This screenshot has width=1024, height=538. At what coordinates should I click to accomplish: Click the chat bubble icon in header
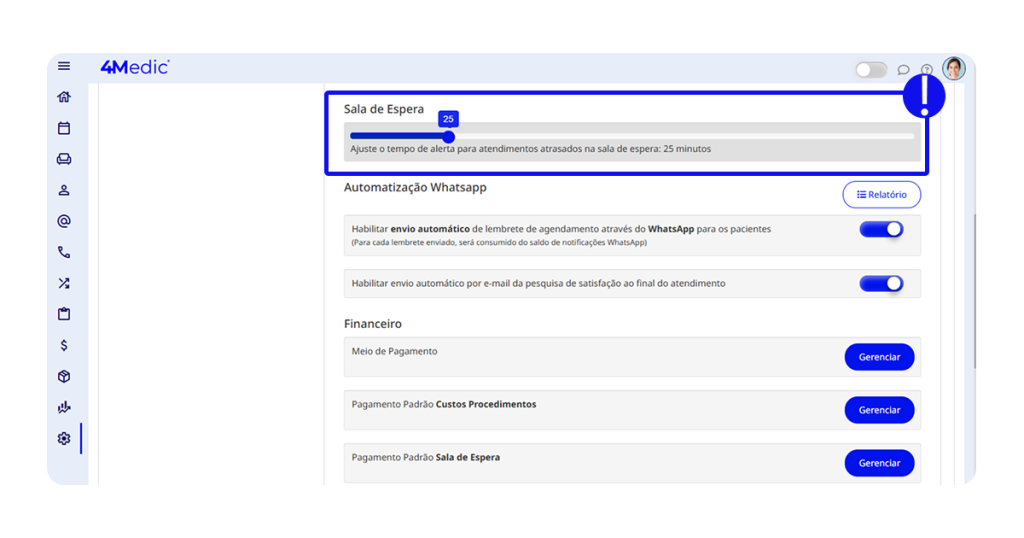pyautogui.click(x=903, y=70)
